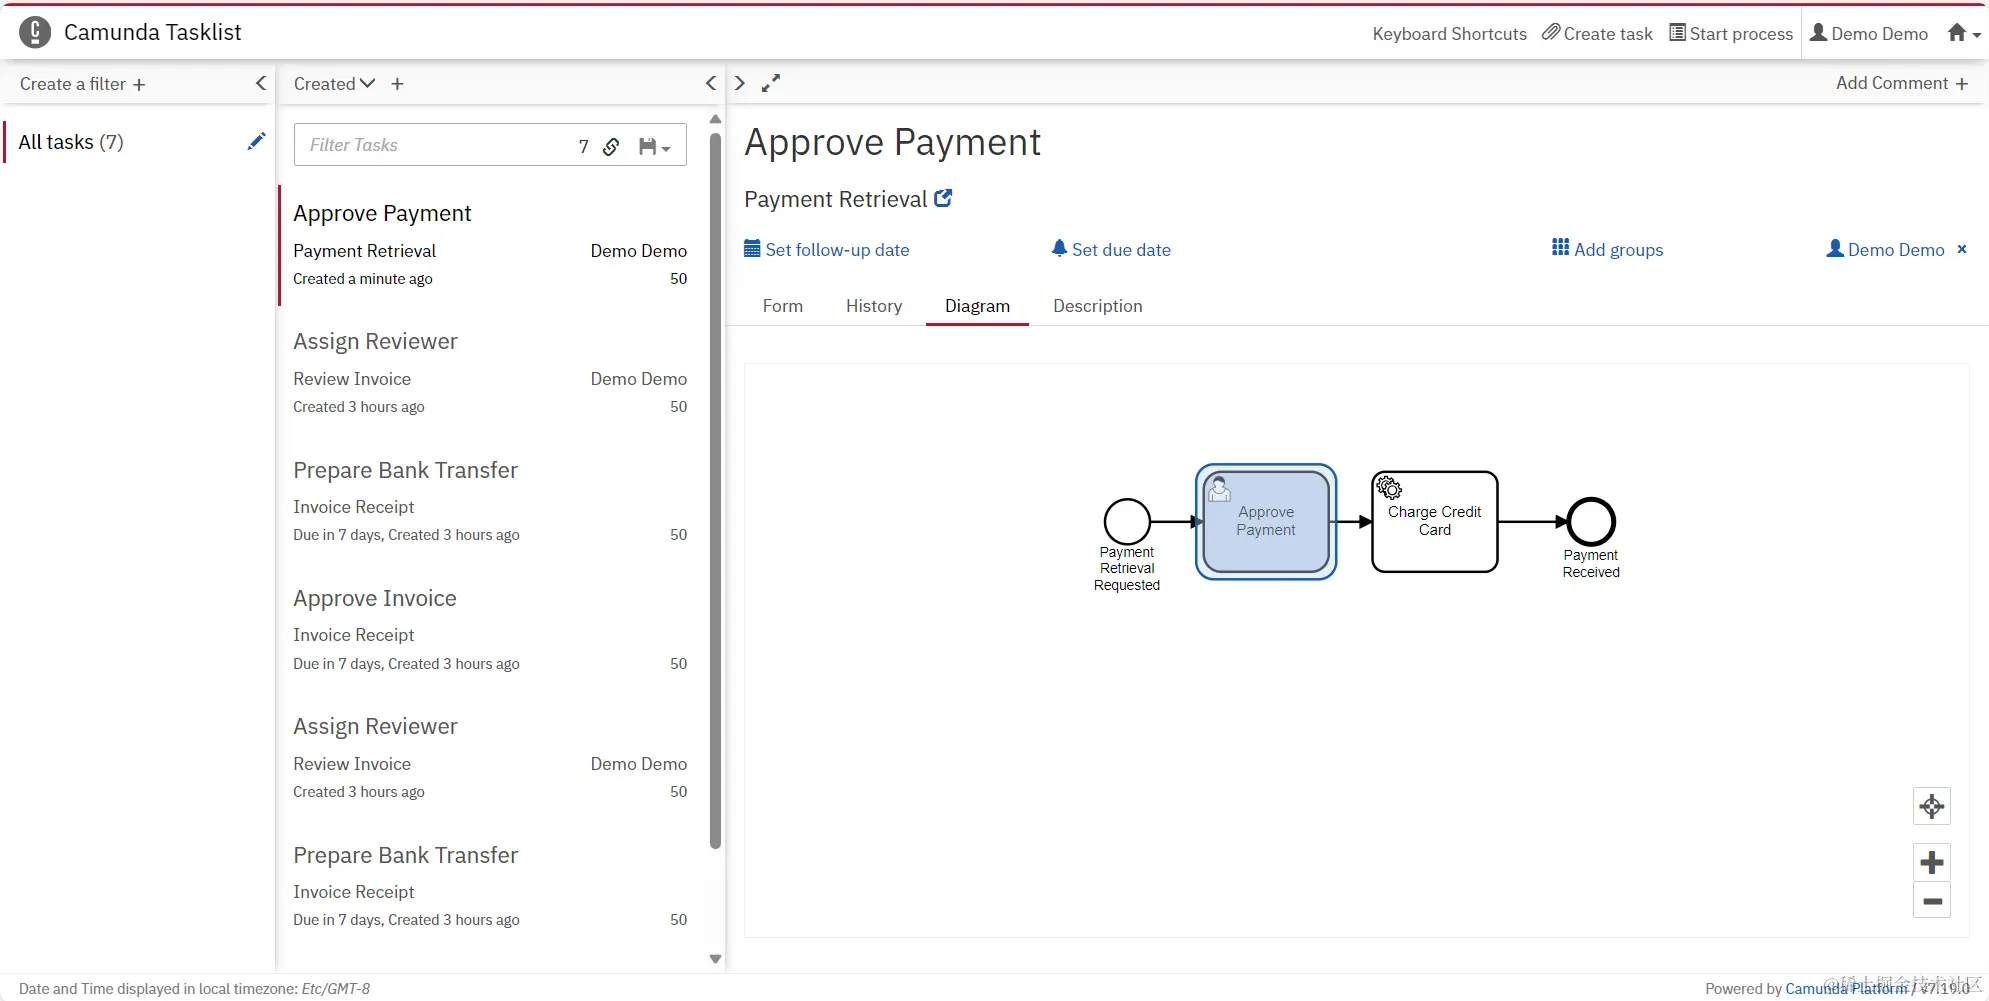Click the Payment Received end event

coord(1591,521)
